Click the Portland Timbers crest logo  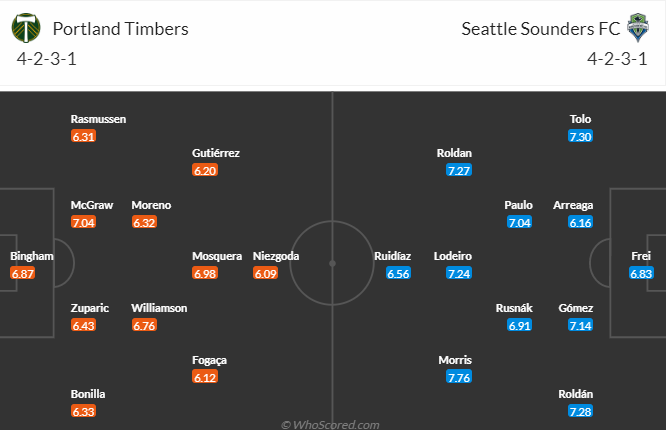pyautogui.click(x=26, y=28)
